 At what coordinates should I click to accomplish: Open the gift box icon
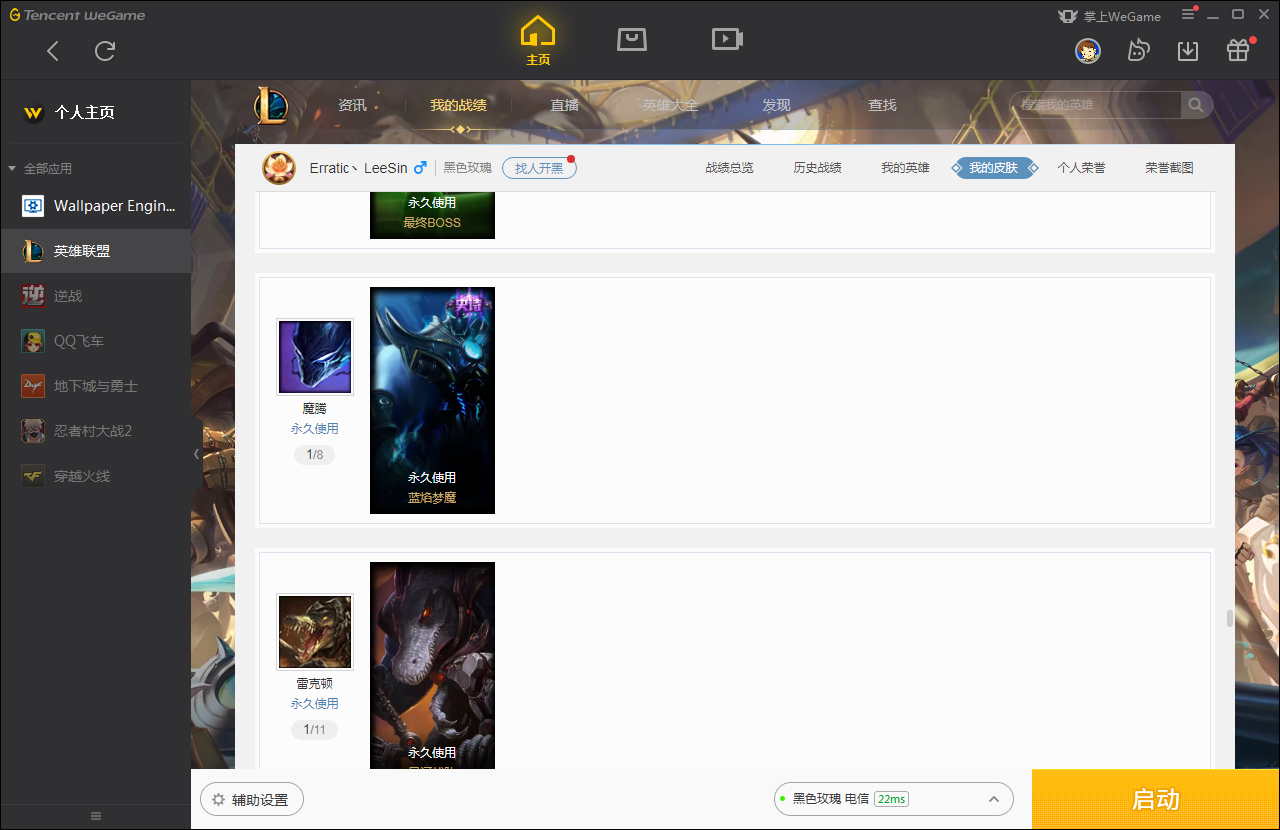(x=1238, y=51)
